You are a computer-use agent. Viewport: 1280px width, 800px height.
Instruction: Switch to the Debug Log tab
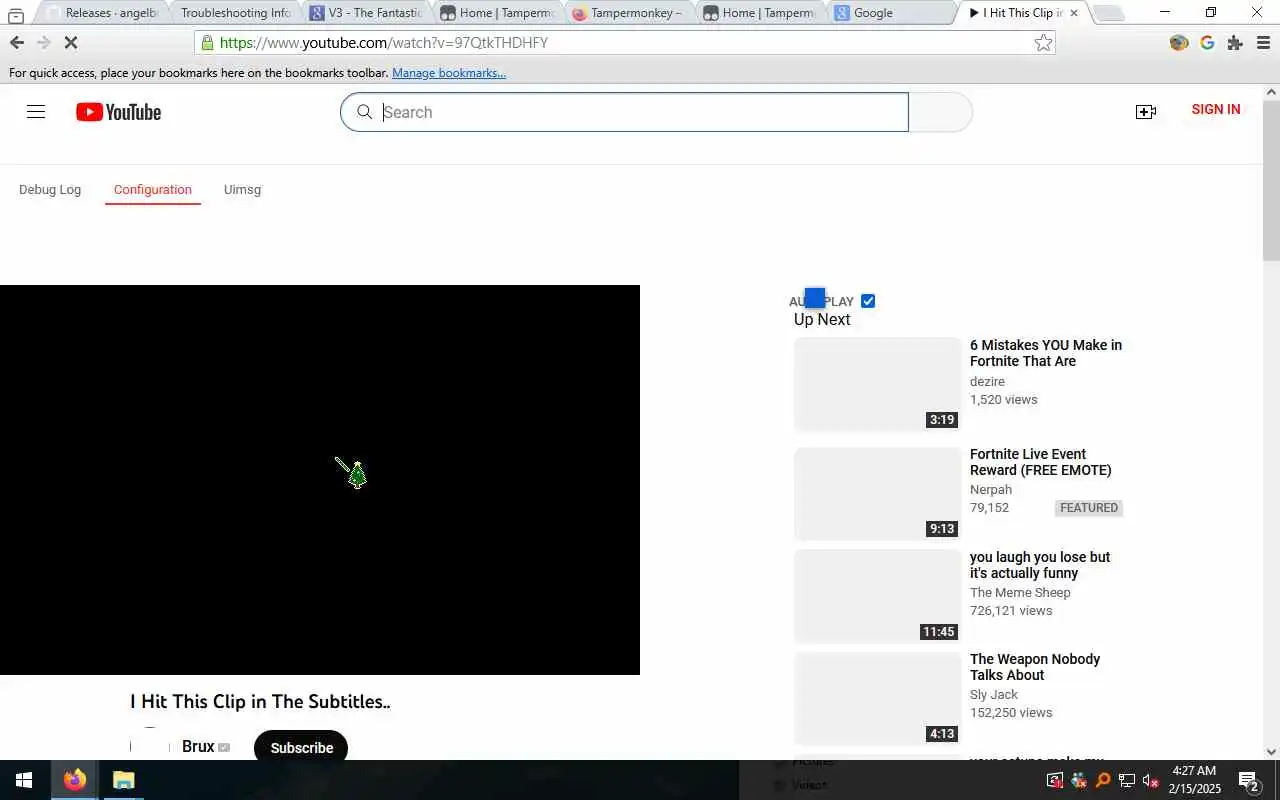50,189
